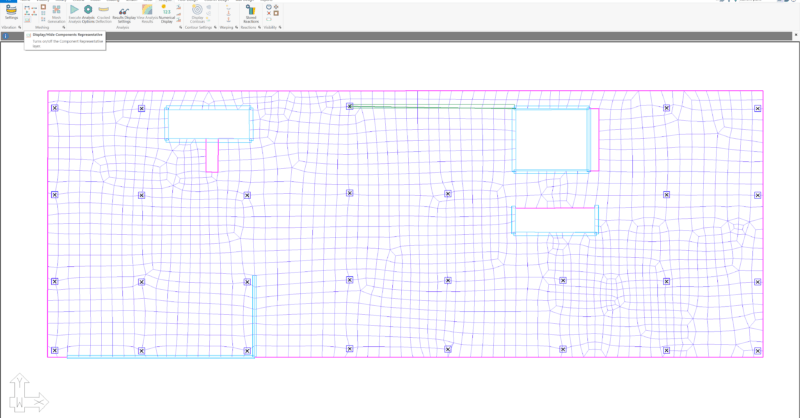
Task: Click the Mesh Generation tool
Action: 57,13
